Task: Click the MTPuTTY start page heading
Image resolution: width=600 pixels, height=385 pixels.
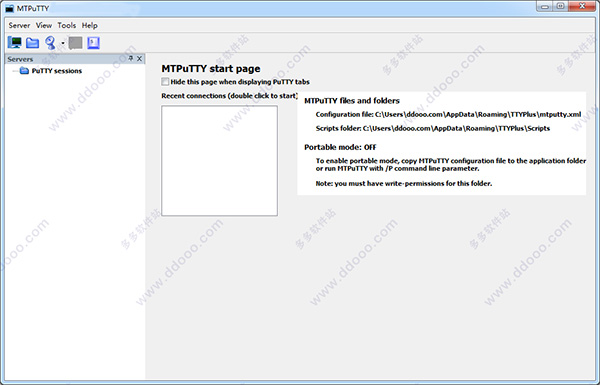Action: point(211,69)
